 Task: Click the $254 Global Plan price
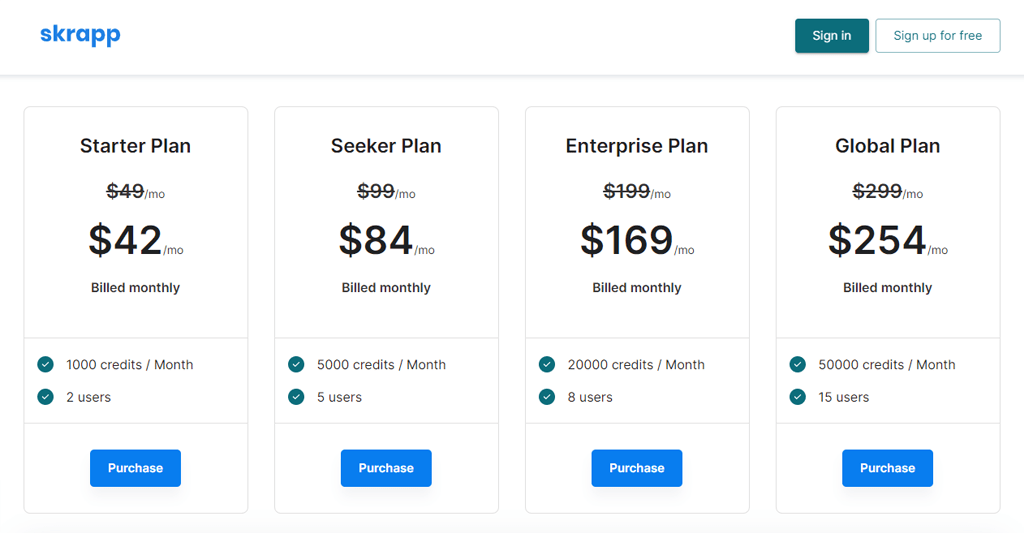(x=877, y=240)
